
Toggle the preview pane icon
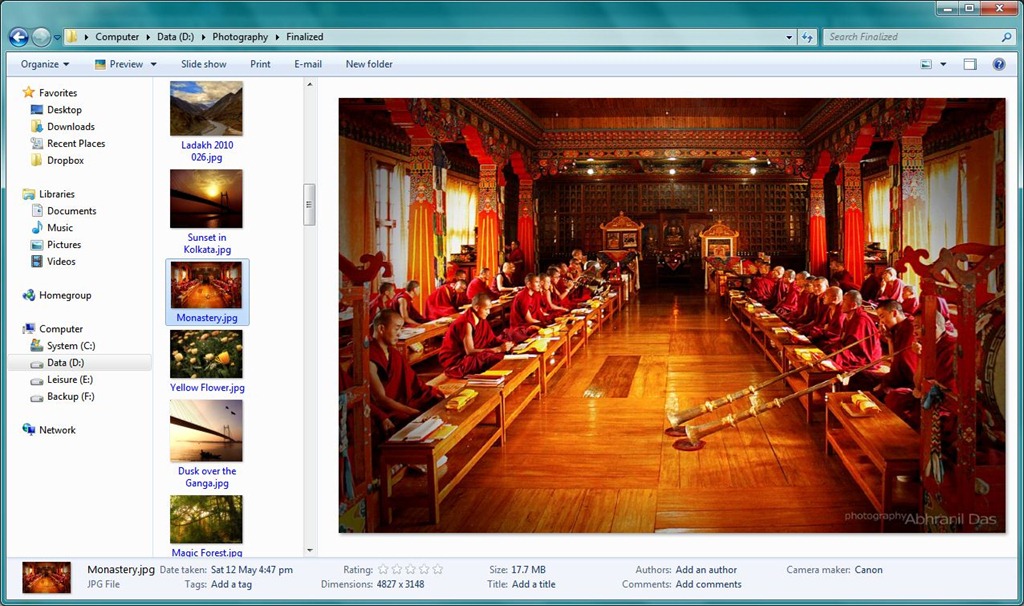tap(969, 64)
